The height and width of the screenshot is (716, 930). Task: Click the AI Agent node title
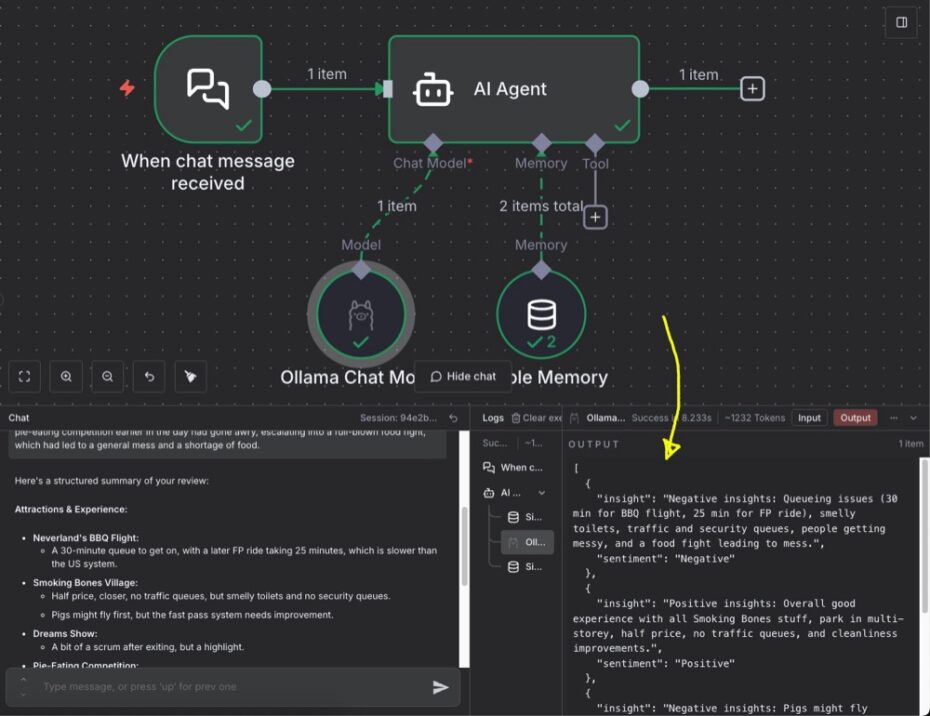[x=510, y=89]
